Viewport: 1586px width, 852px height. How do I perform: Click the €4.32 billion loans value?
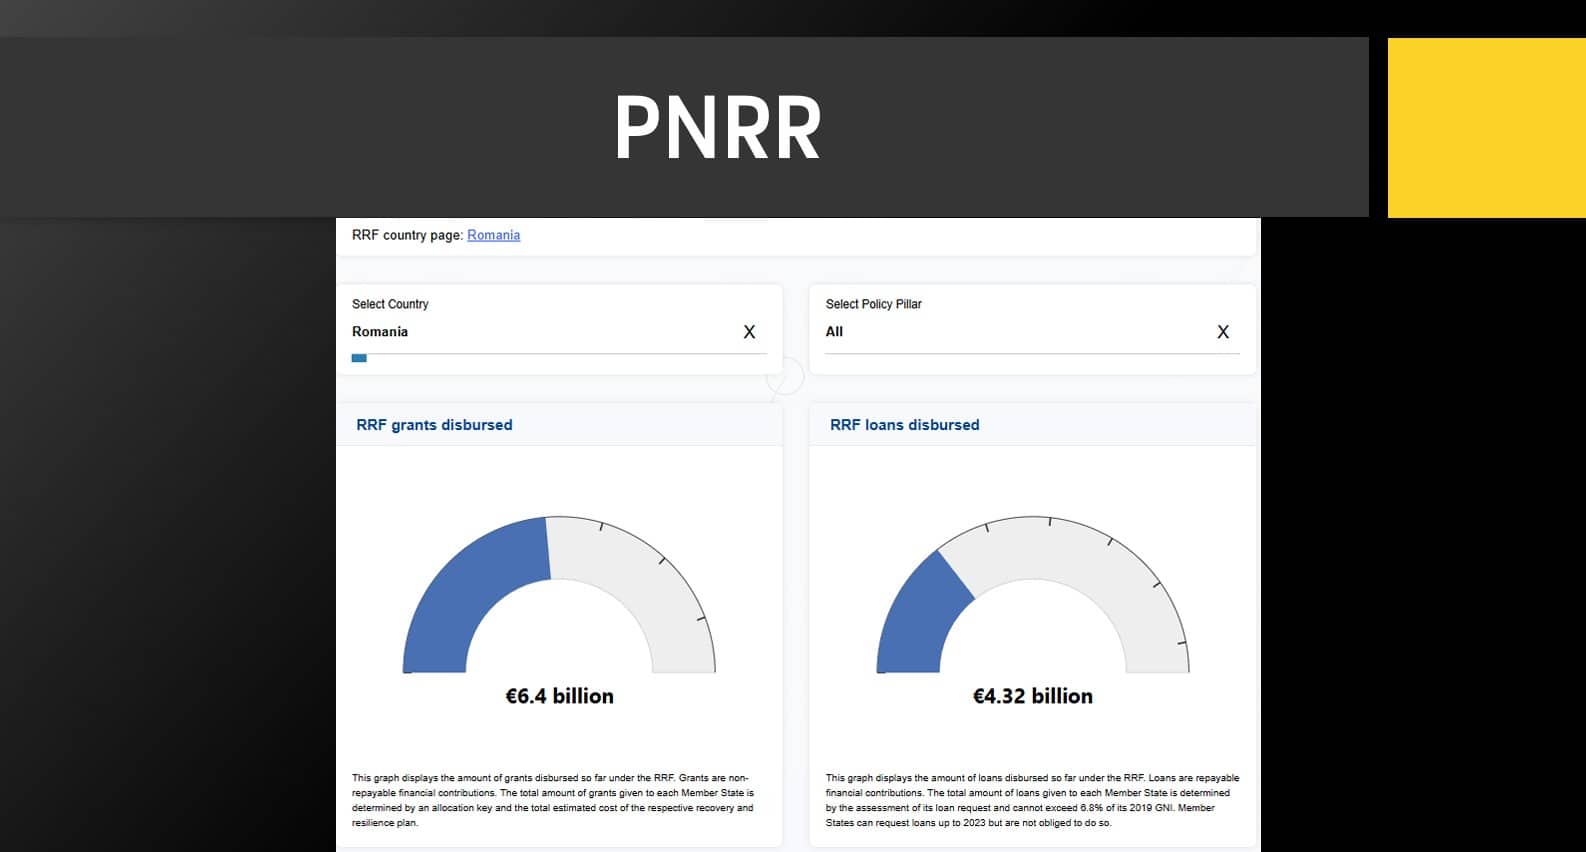coord(1032,696)
